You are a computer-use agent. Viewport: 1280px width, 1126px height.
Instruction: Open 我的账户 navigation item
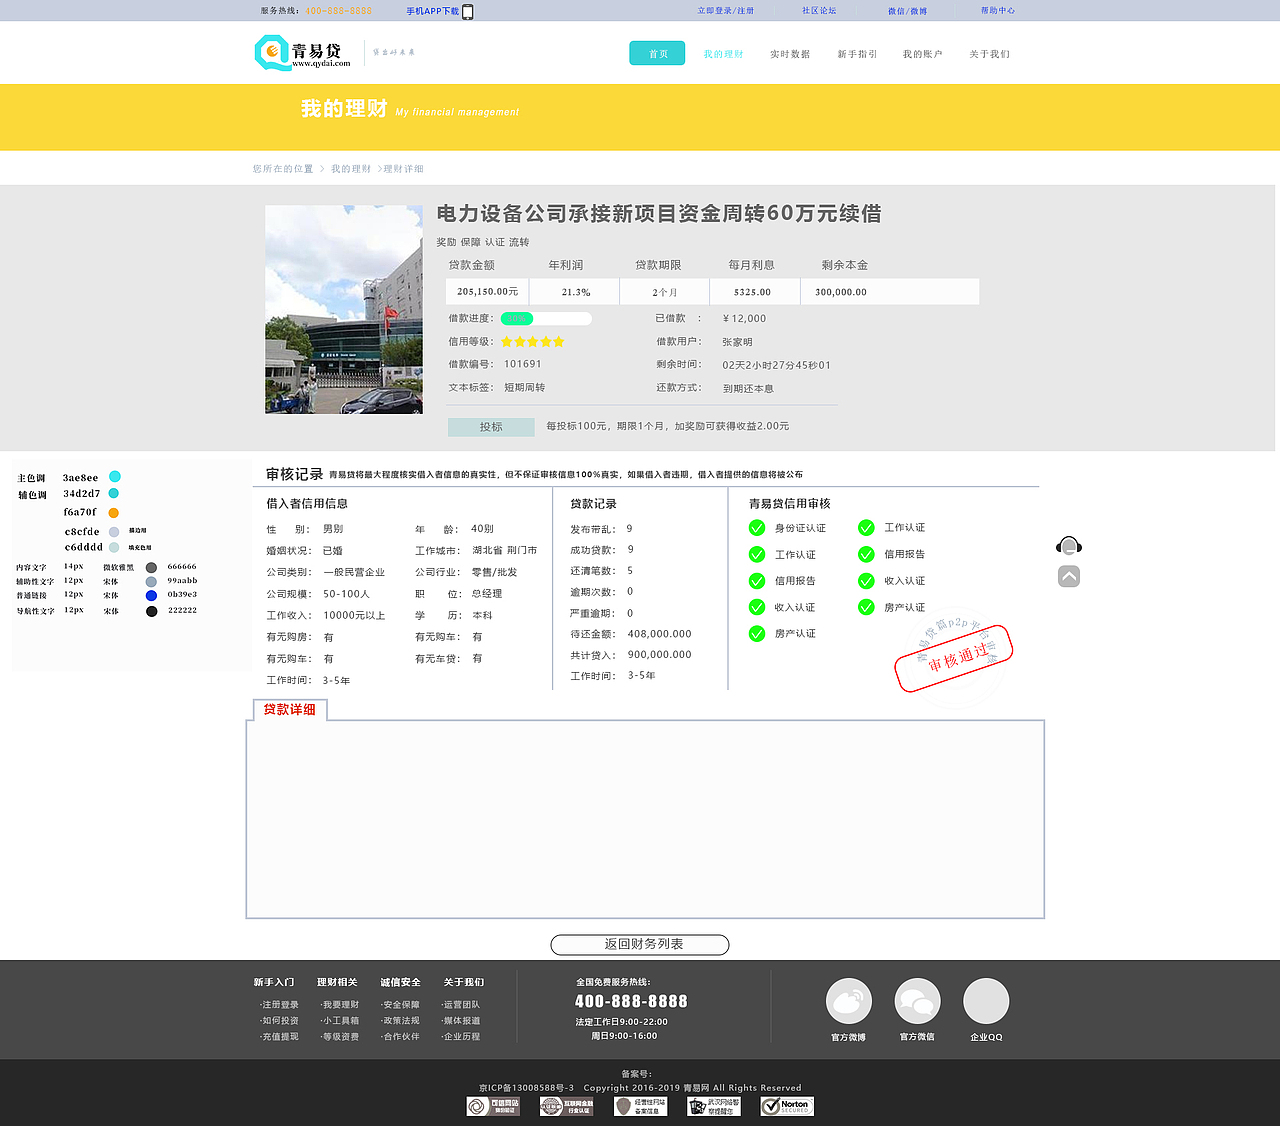(x=922, y=54)
